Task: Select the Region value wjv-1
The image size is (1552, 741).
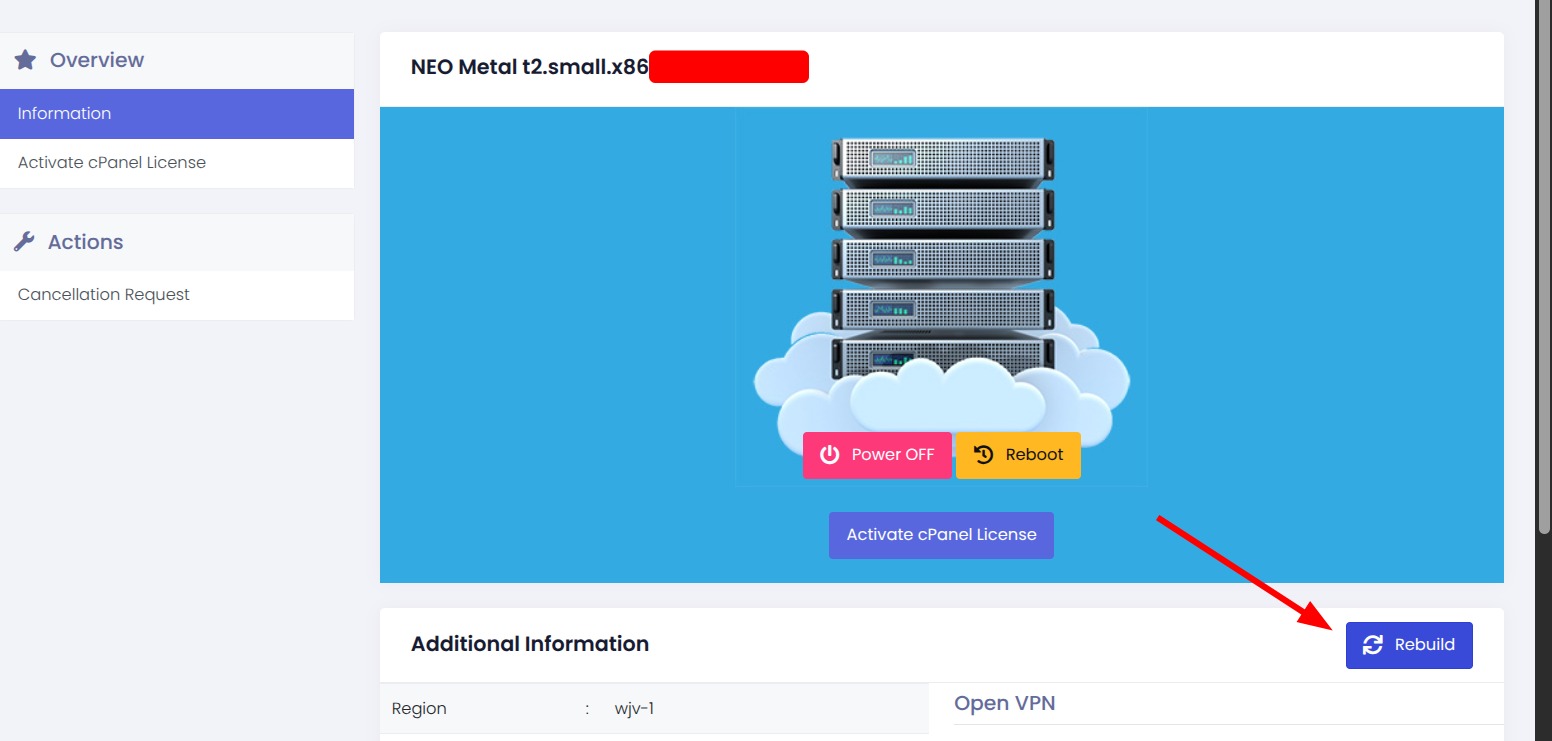Action: pyautogui.click(x=634, y=709)
